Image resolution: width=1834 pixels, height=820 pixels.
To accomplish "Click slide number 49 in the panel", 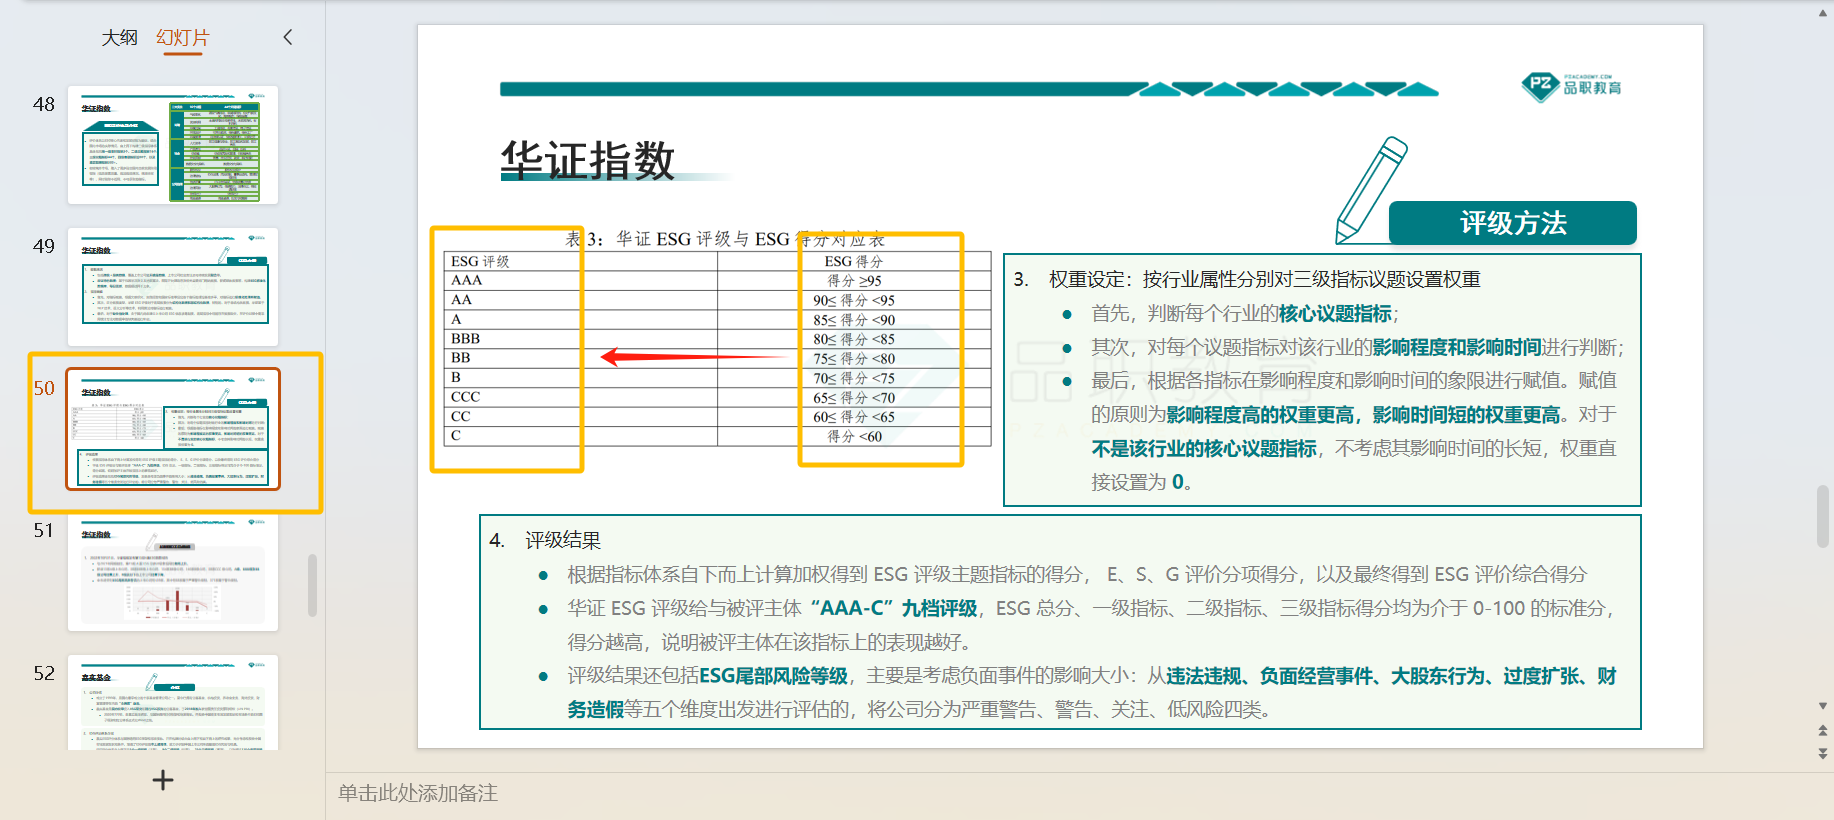I will (x=44, y=246).
